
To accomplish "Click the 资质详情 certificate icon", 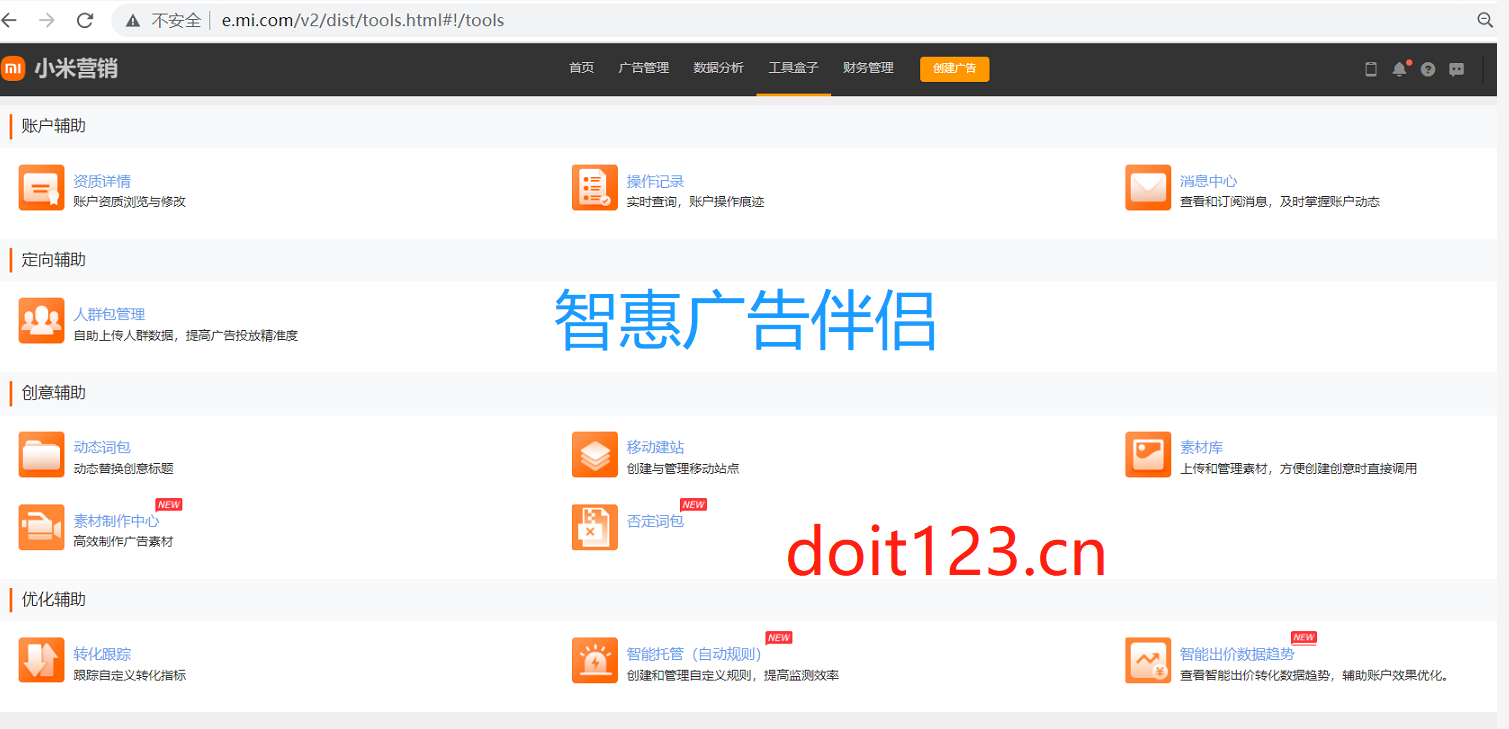I will (41, 188).
